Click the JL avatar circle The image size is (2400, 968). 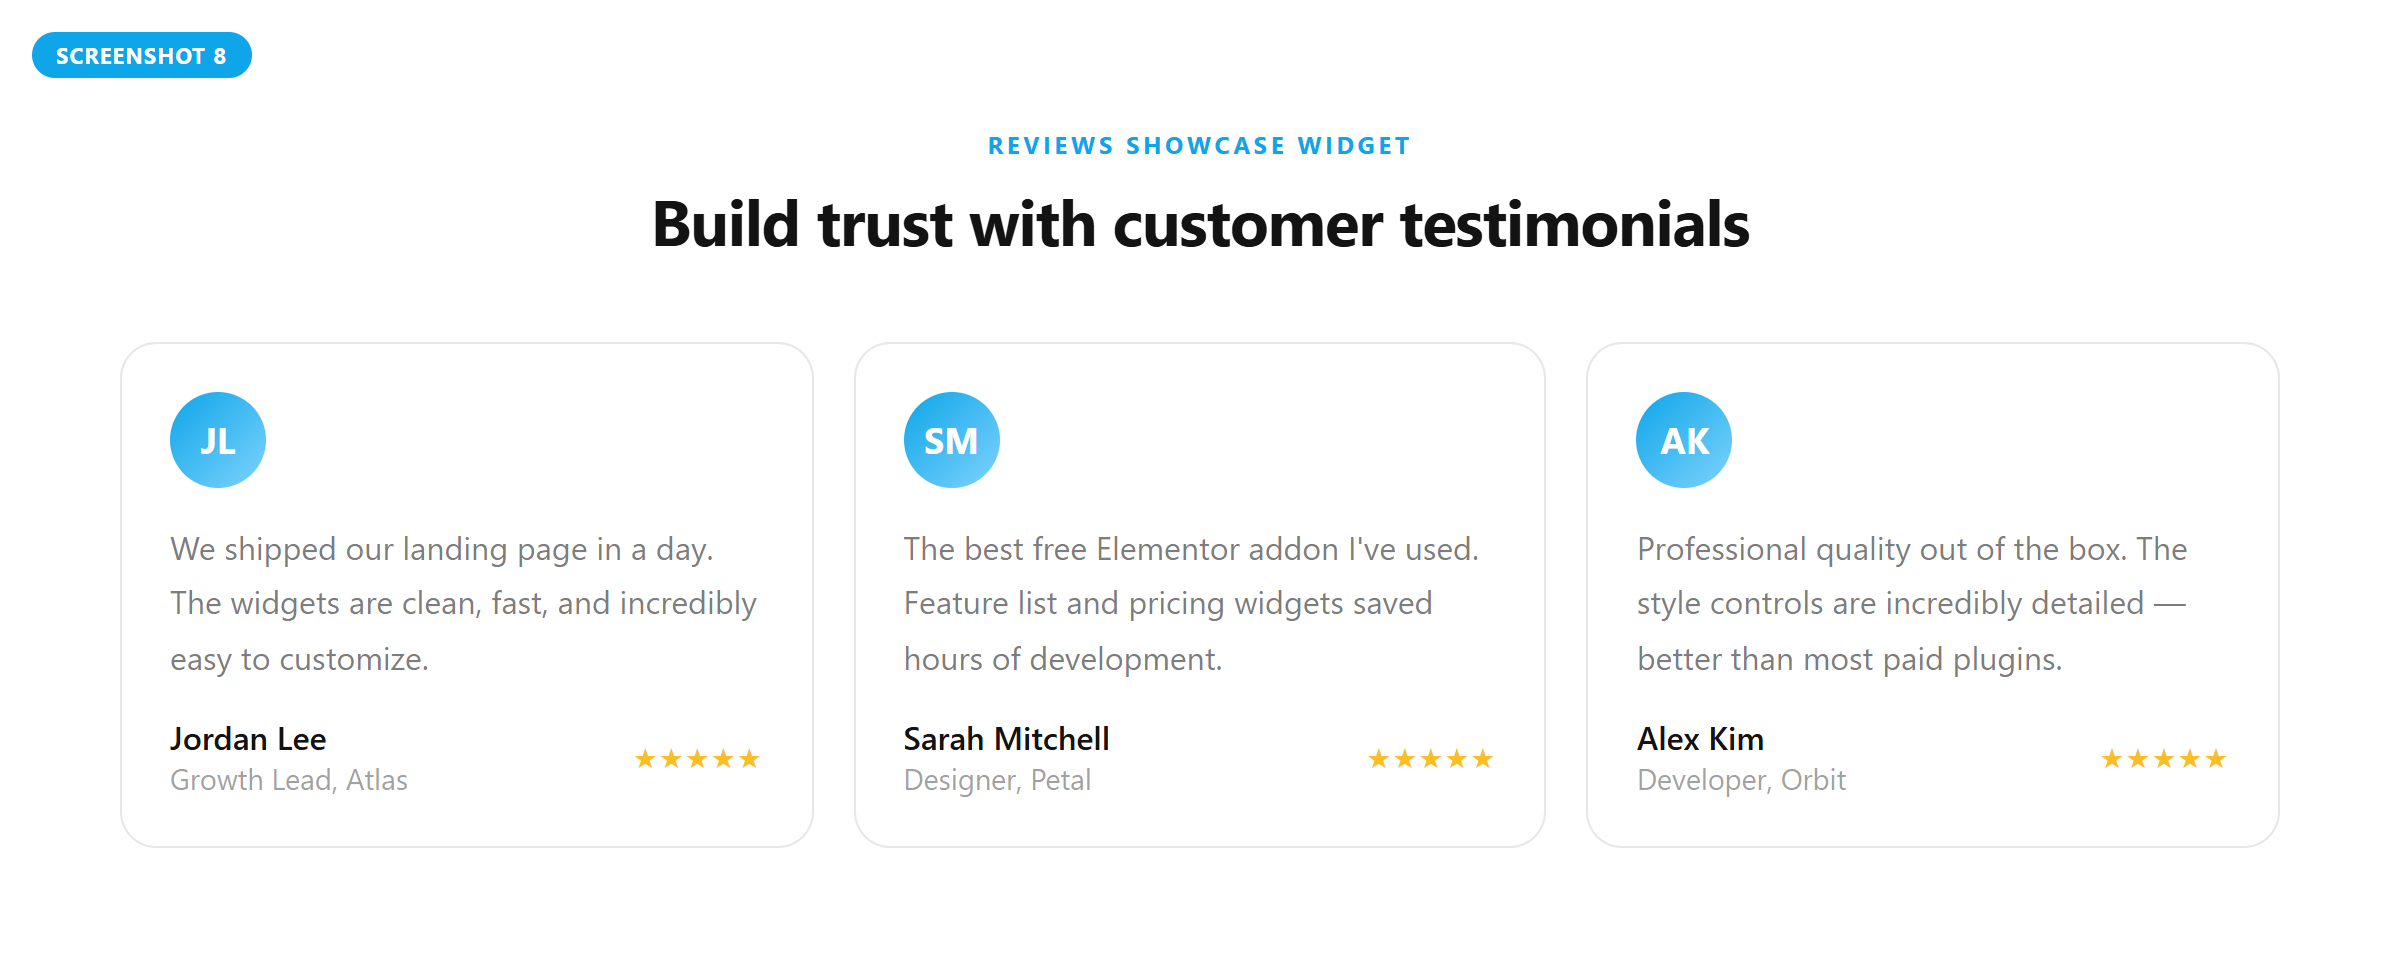coord(218,440)
